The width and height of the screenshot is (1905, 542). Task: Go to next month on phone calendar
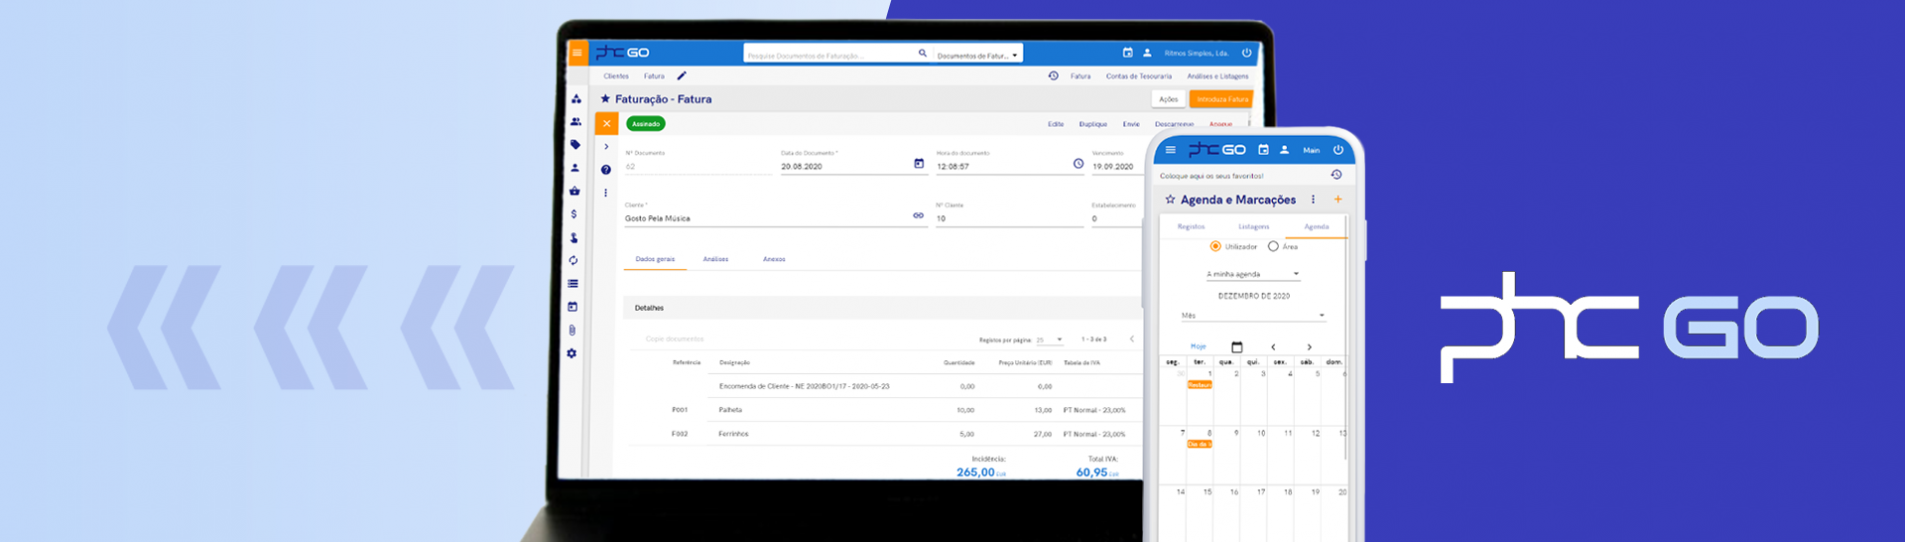(x=1309, y=347)
